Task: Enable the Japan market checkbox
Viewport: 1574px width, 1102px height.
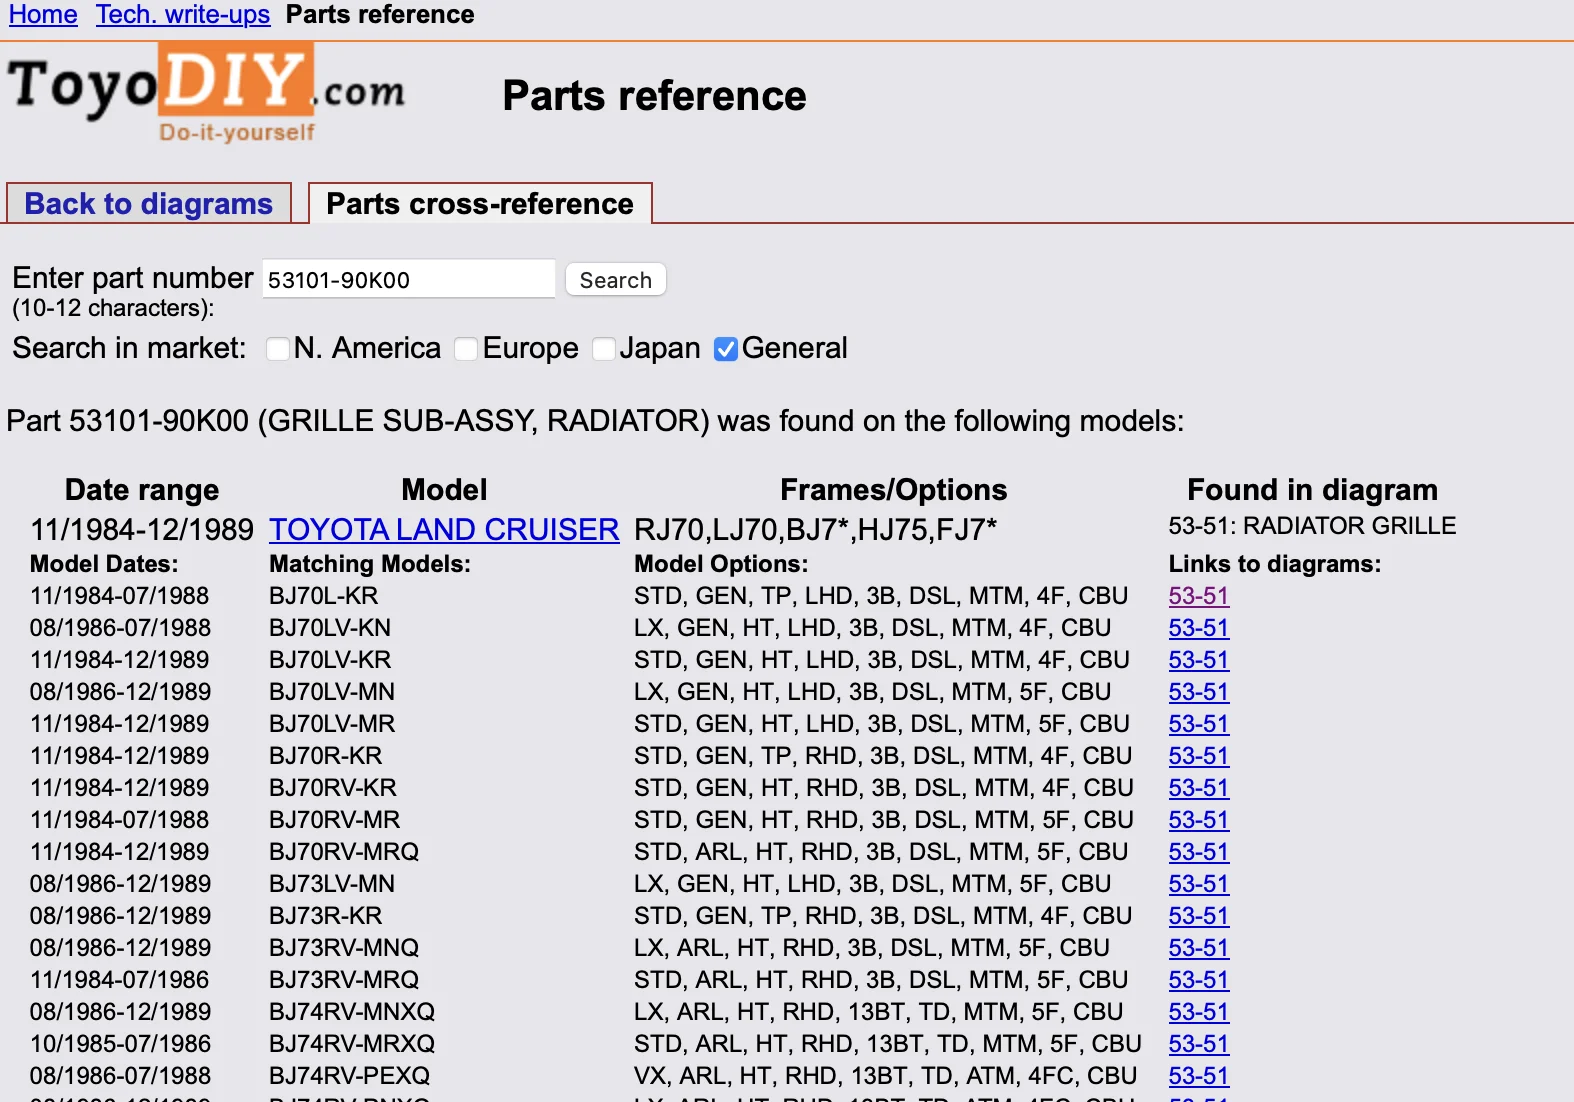Action: [604, 349]
